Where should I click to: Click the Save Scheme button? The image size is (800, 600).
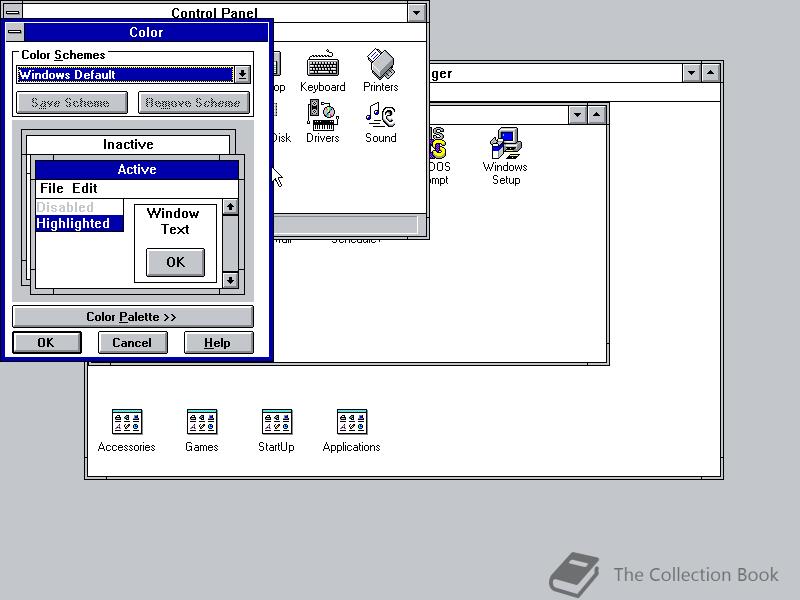[x=71, y=103]
